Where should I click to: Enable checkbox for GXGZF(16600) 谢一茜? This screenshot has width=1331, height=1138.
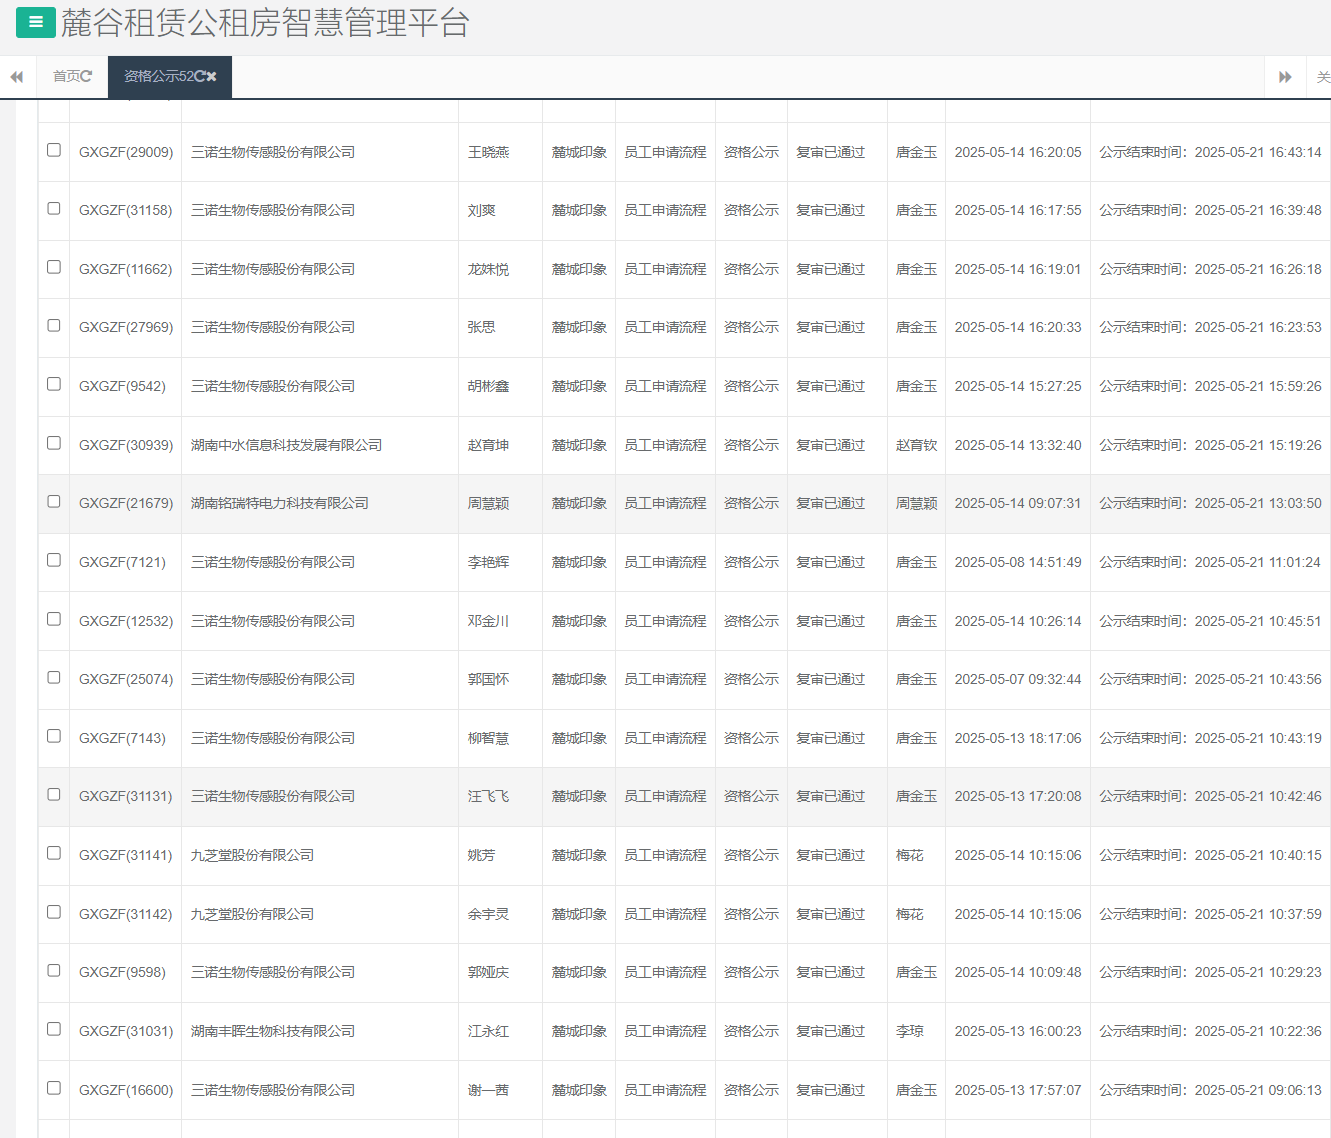pyautogui.click(x=54, y=1088)
